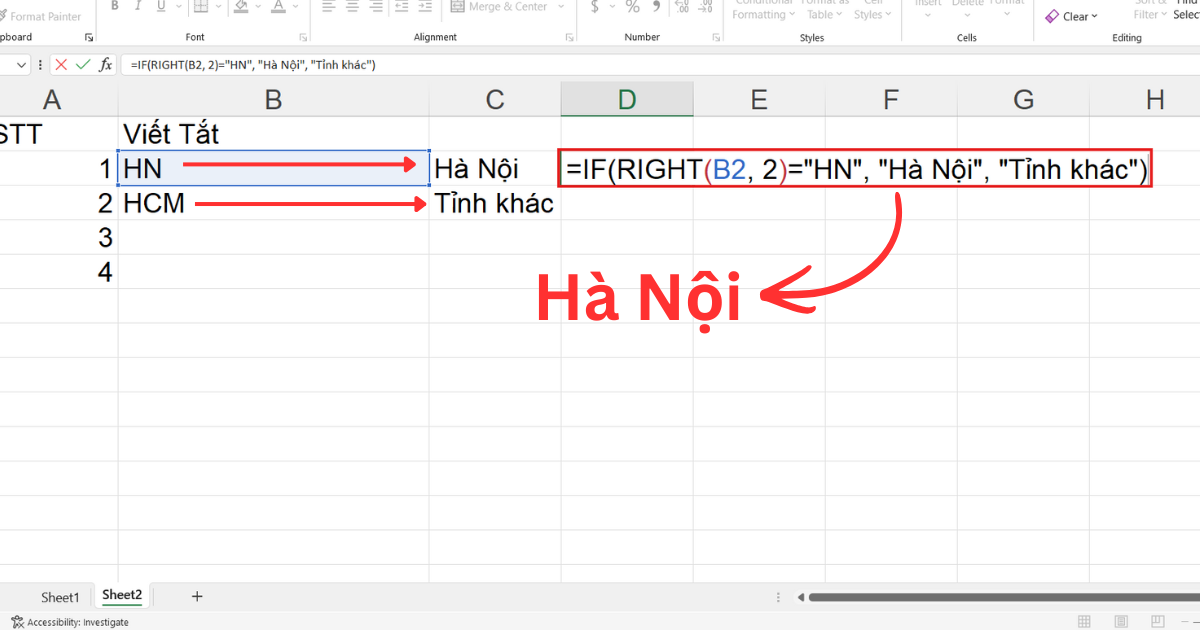Apply italic formatting
Screen dimensions: 1200x630
click(x=137, y=7)
